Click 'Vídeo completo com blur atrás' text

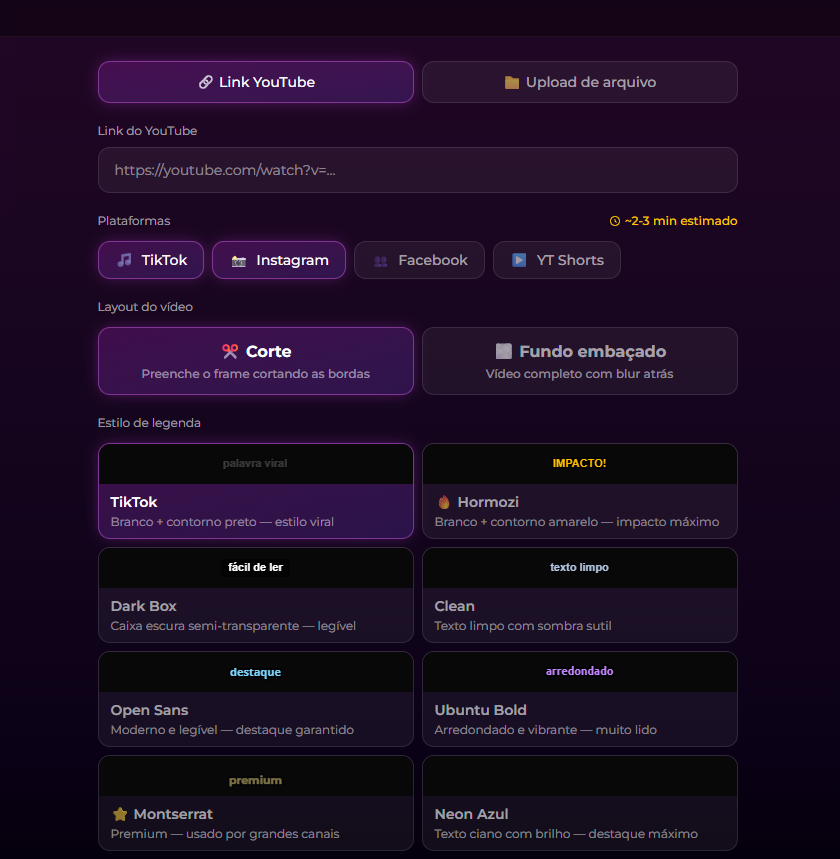coord(579,374)
